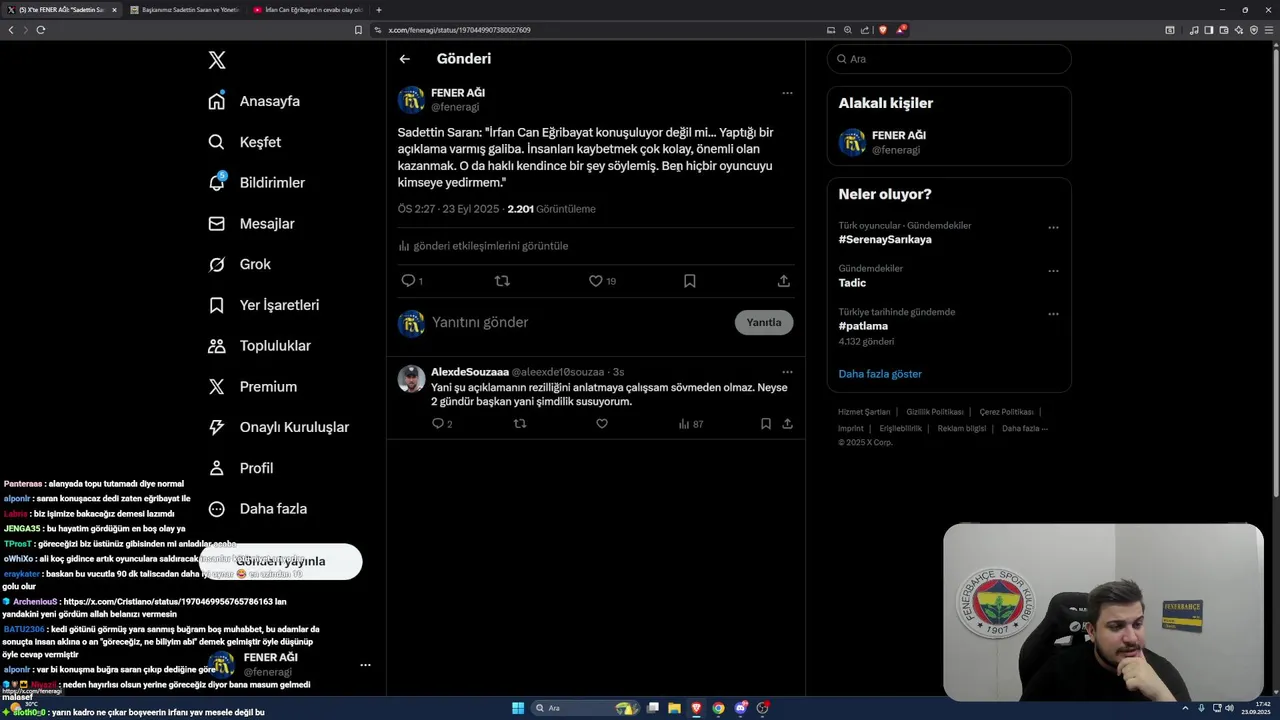Open #SerenaySarıkaya trend
The width and height of the screenshot is (1280, 720).
tap(885, 240)
